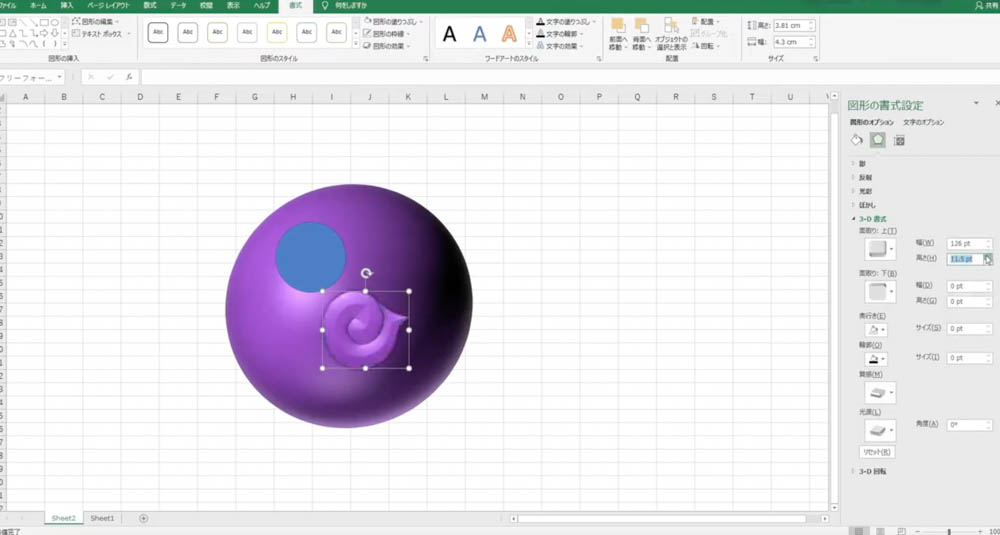
Task: Open the Selection Pane icon
Action: [x=671, y=34]
